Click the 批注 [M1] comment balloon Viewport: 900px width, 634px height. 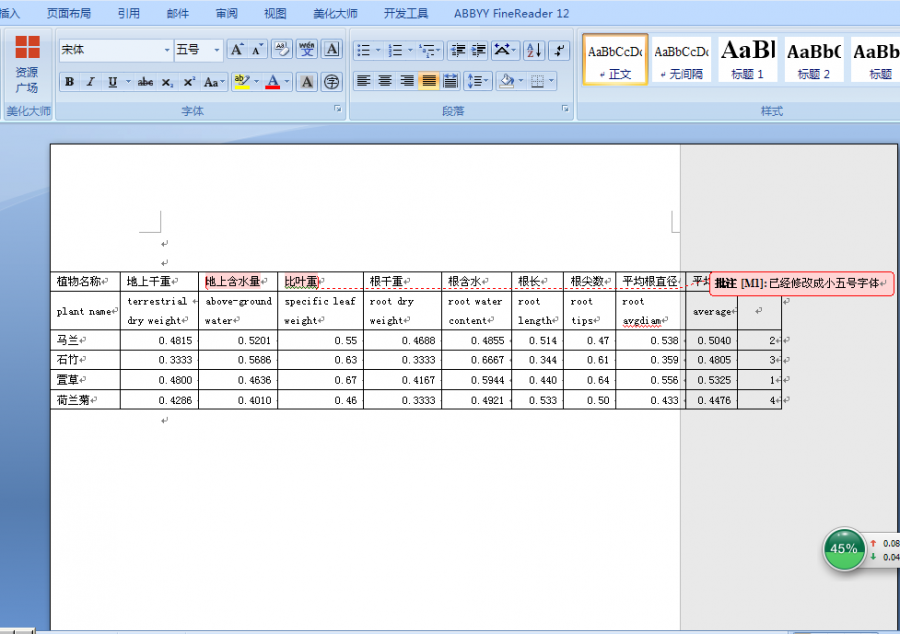802,283
